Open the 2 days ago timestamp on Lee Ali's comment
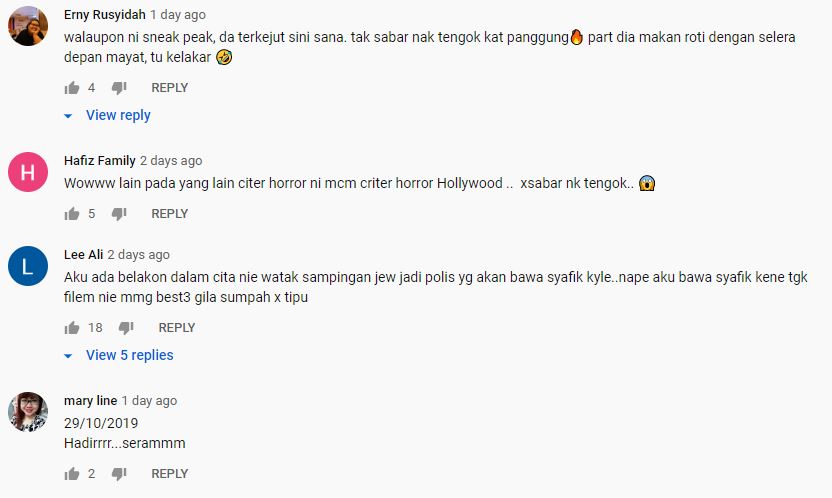 click(x=138, y=255)
